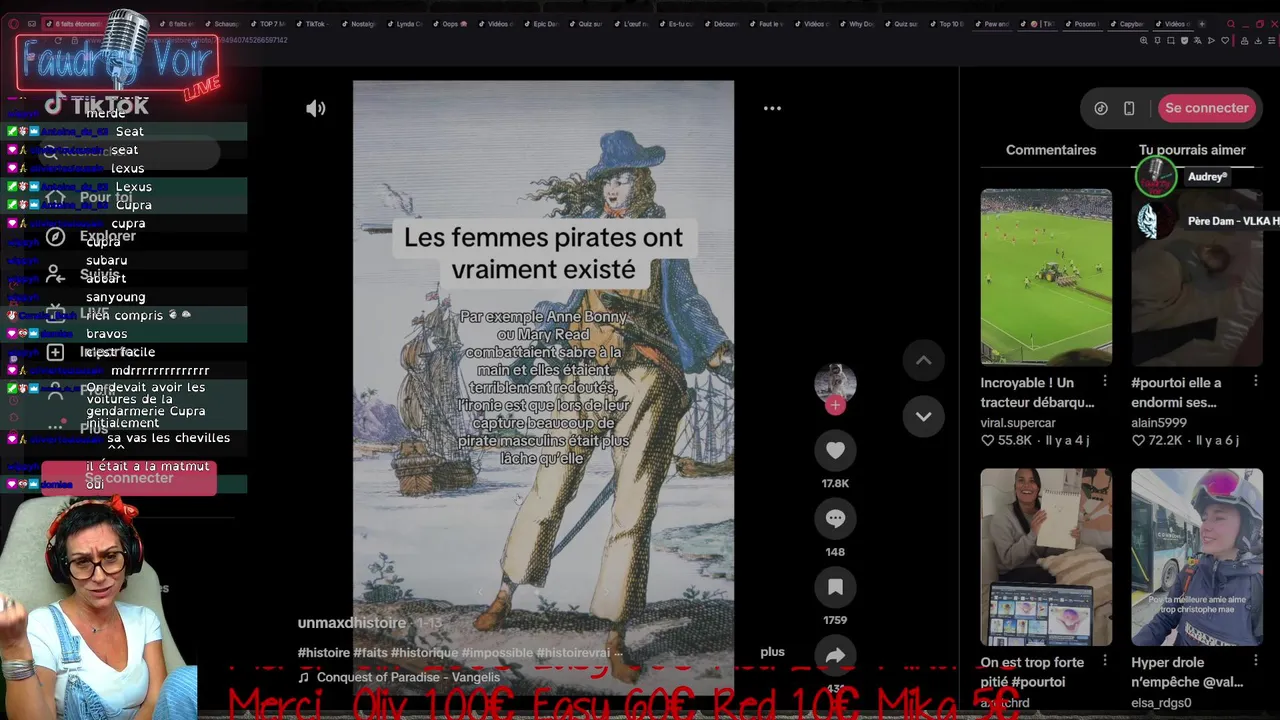Click the red Se connecter button at top right
The height and width of the screenshot is (720, 1280).
1206,108
